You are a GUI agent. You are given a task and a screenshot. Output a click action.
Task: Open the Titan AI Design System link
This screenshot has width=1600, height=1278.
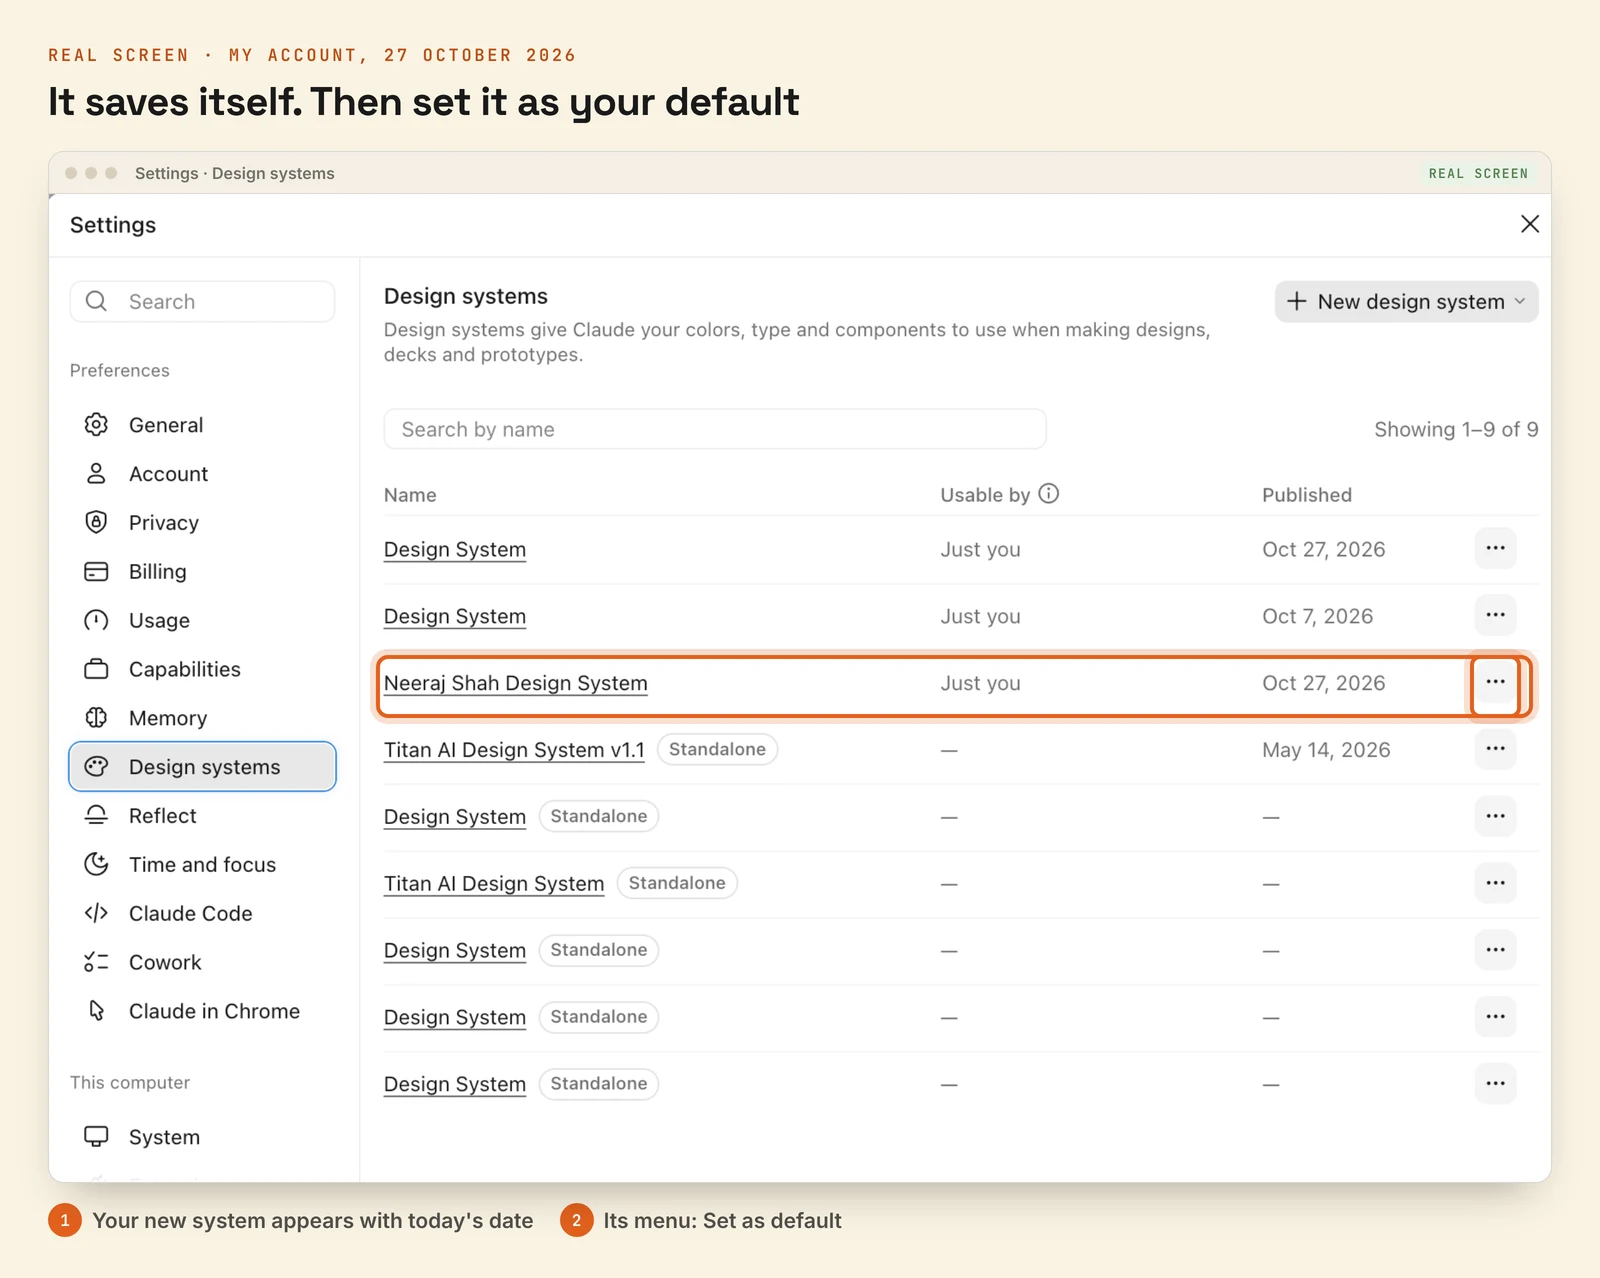[x=494, y=884]
